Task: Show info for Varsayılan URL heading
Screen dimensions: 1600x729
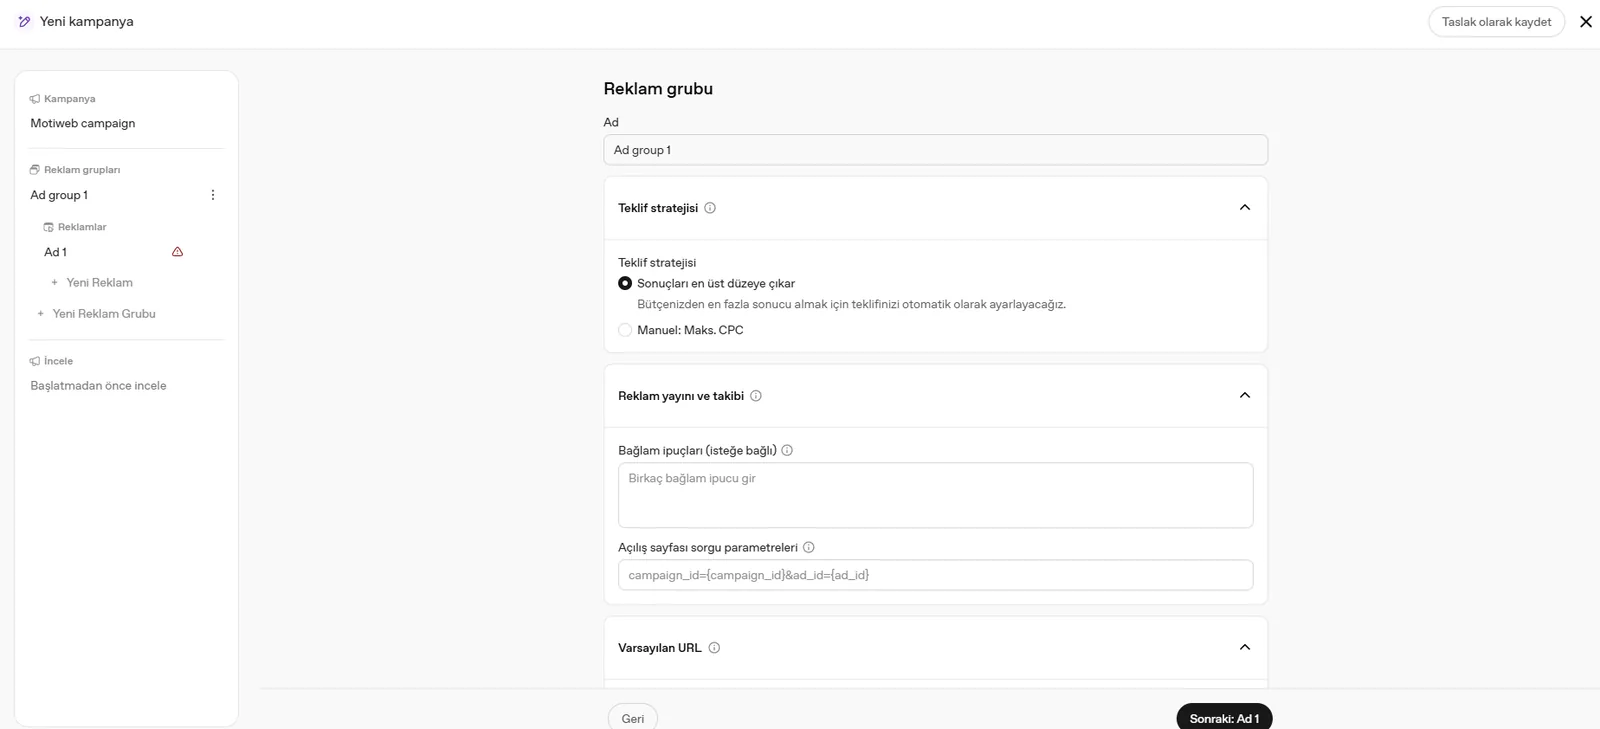Action: coord(714,648)
